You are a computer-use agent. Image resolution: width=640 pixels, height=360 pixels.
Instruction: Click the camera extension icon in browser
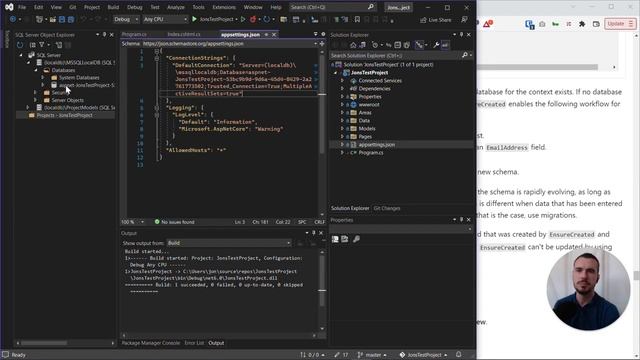coord(542,24)
